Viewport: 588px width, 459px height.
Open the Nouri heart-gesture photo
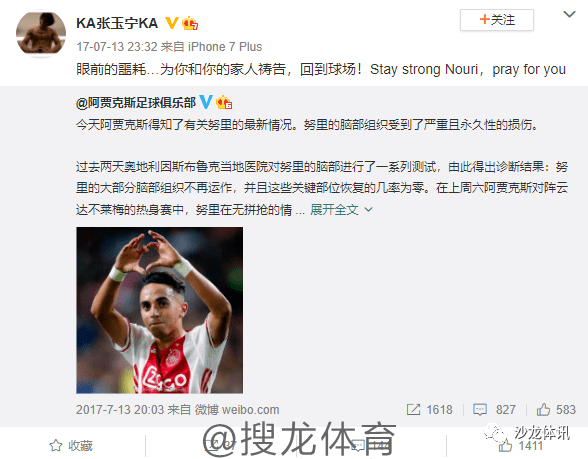(x=159, y=310)
